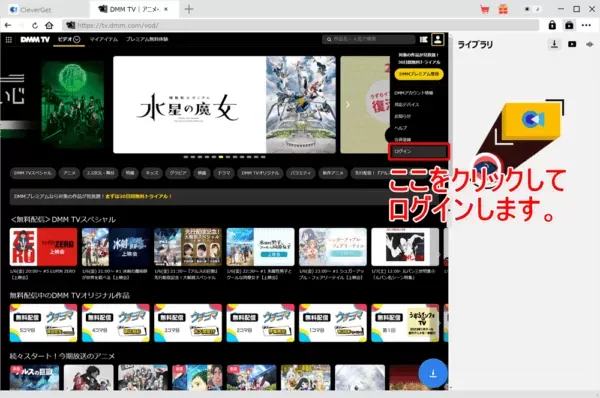The image size is (600, 398).
Task: Select the アニメ category chip
Action: (x=69, y=173)
